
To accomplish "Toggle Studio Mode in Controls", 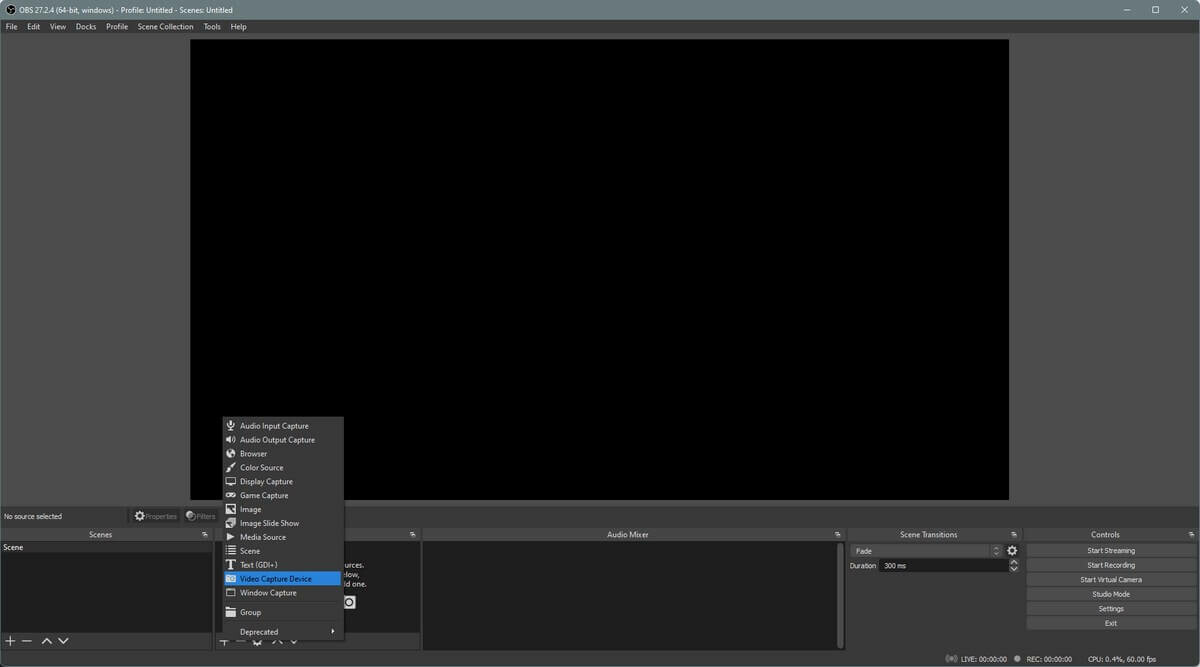I will (x=1110, y=594).
